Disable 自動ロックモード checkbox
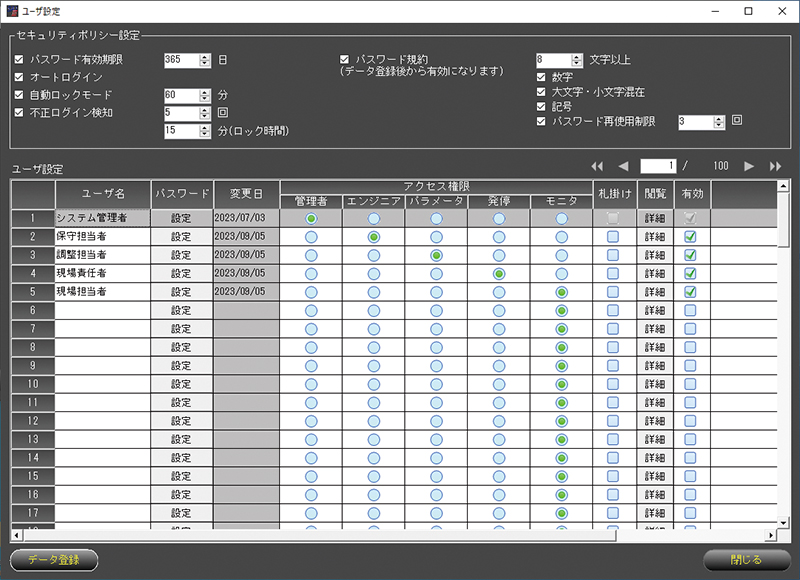This screenshot has height=580, width=800. [x=19, y=95]
